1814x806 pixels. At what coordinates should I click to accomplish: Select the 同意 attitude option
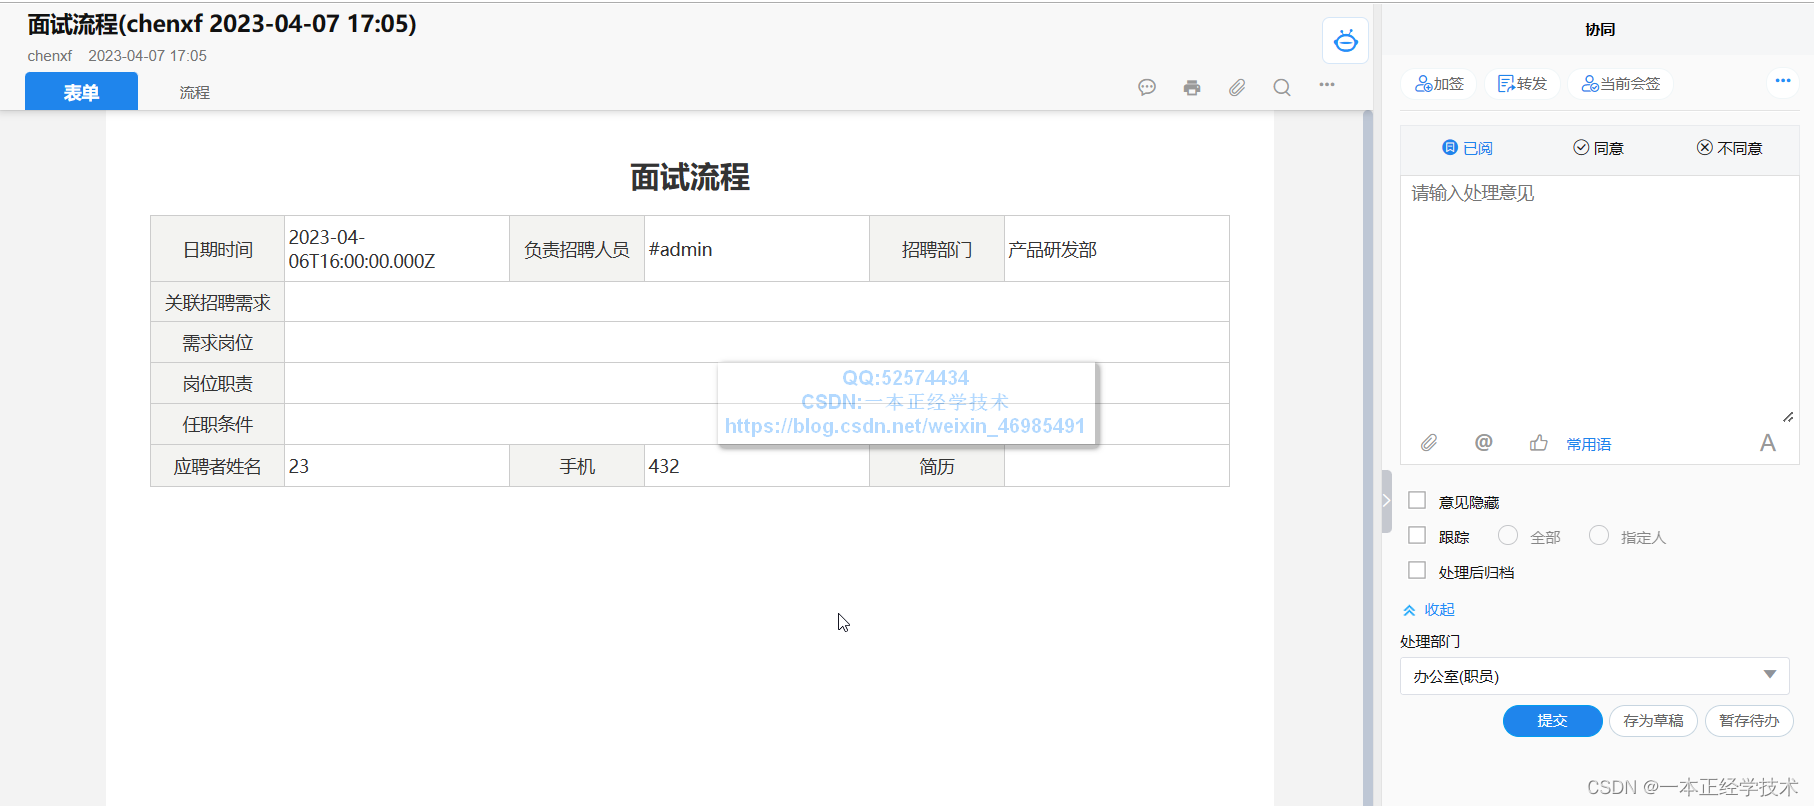tap(1598, 148)
